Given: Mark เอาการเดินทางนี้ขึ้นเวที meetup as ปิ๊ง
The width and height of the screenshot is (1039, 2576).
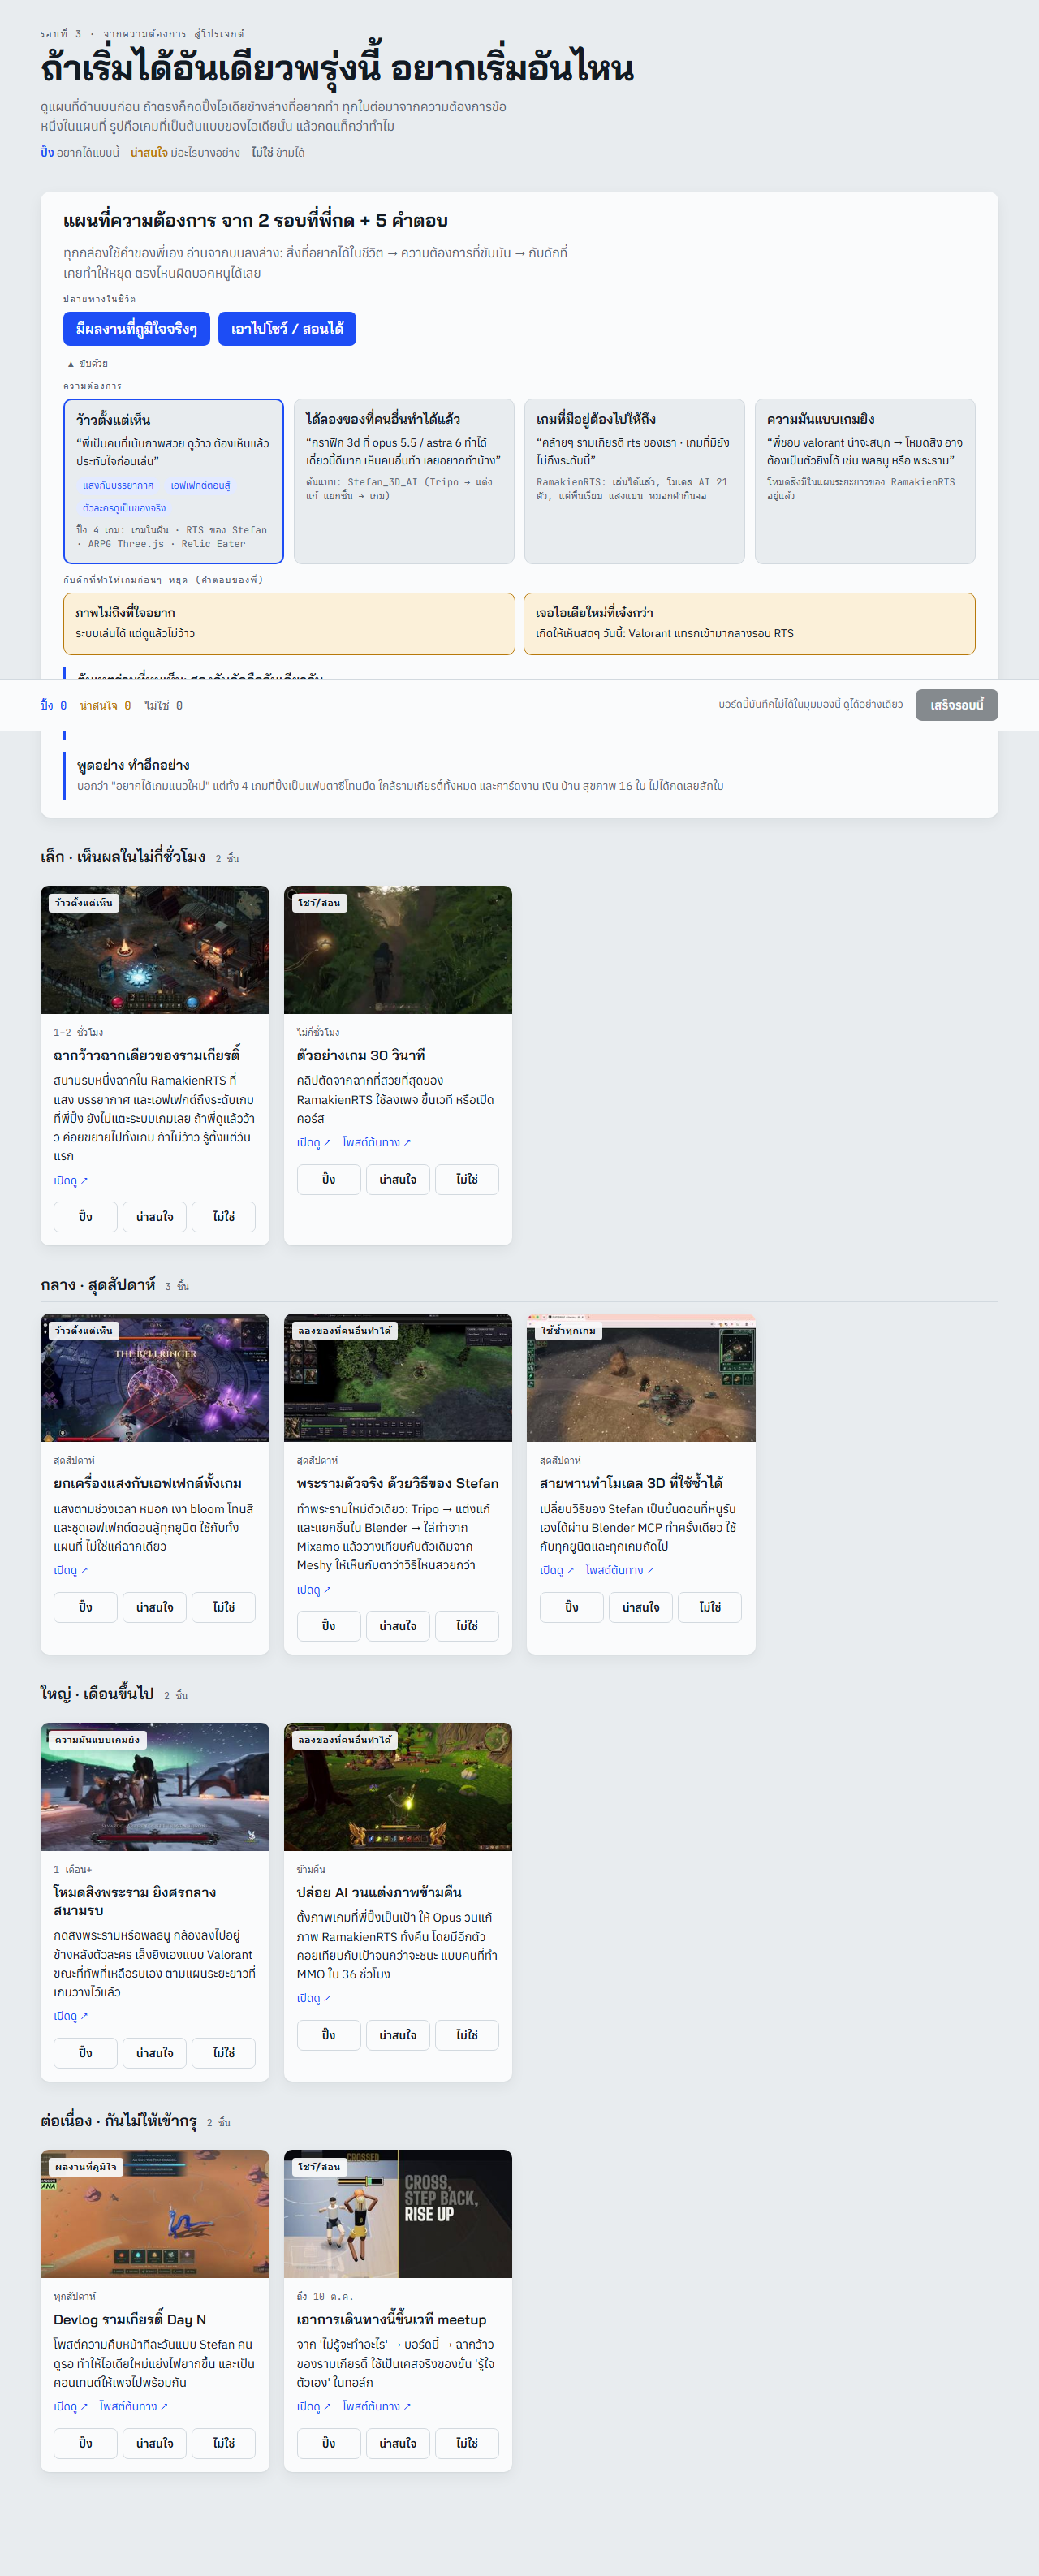Looking at the screenshot, I should 328,2443.
